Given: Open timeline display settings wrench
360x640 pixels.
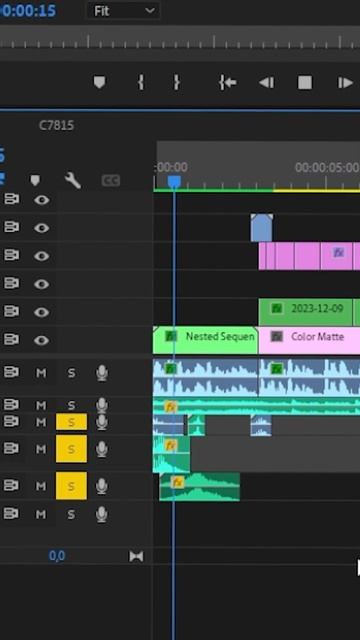Looking at the screenshot, I should click(x=73, y=180).
